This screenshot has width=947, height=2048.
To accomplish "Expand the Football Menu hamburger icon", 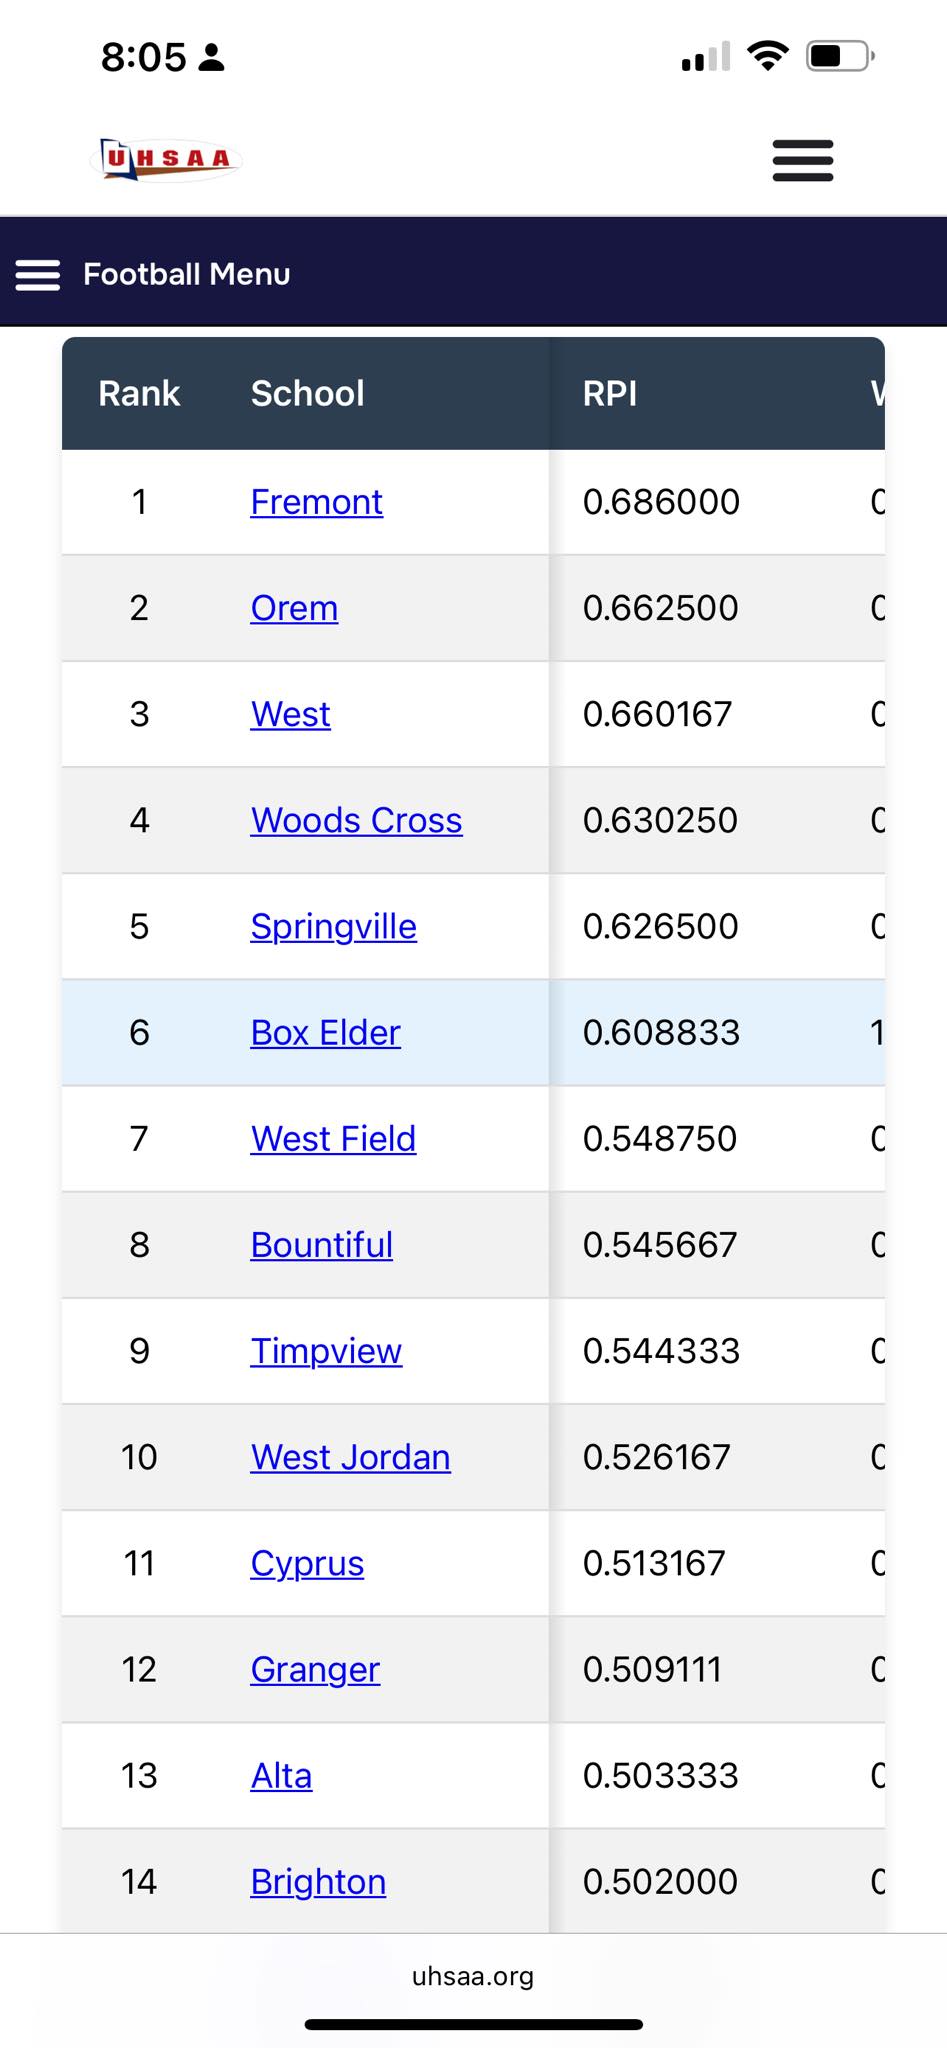I will (x=38, y=274).
